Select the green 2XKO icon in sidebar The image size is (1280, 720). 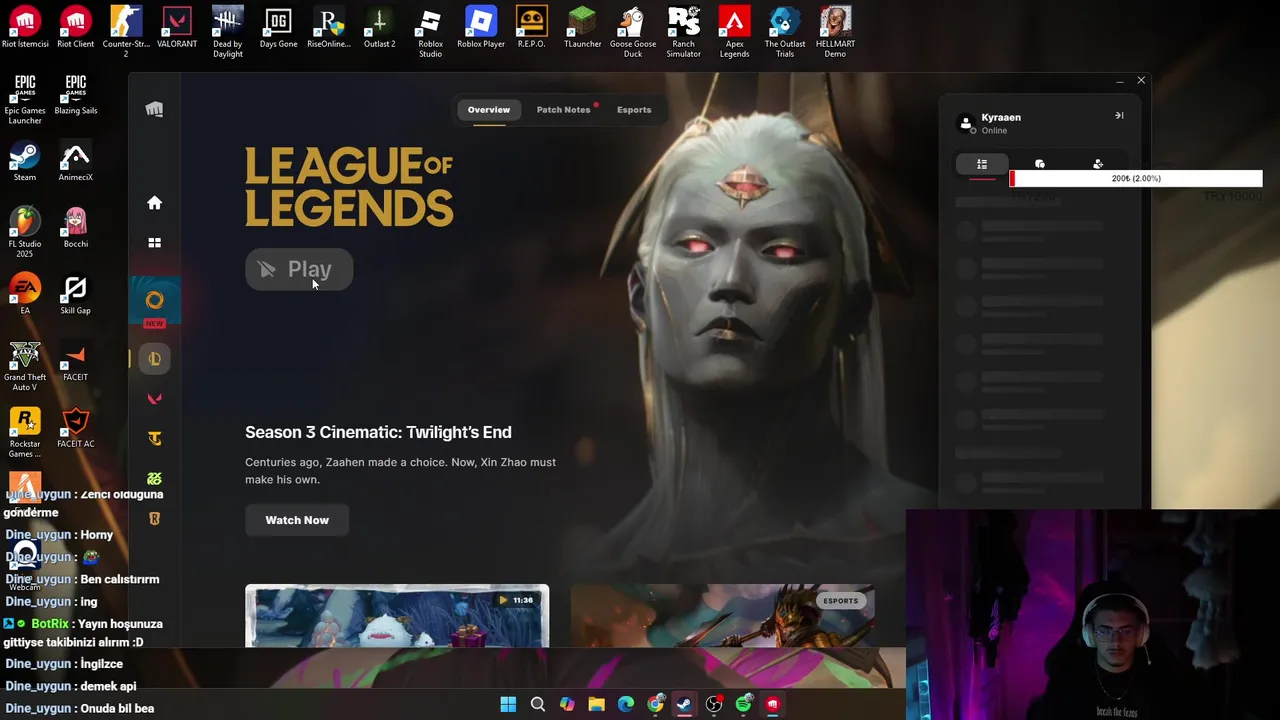[154, 479]
